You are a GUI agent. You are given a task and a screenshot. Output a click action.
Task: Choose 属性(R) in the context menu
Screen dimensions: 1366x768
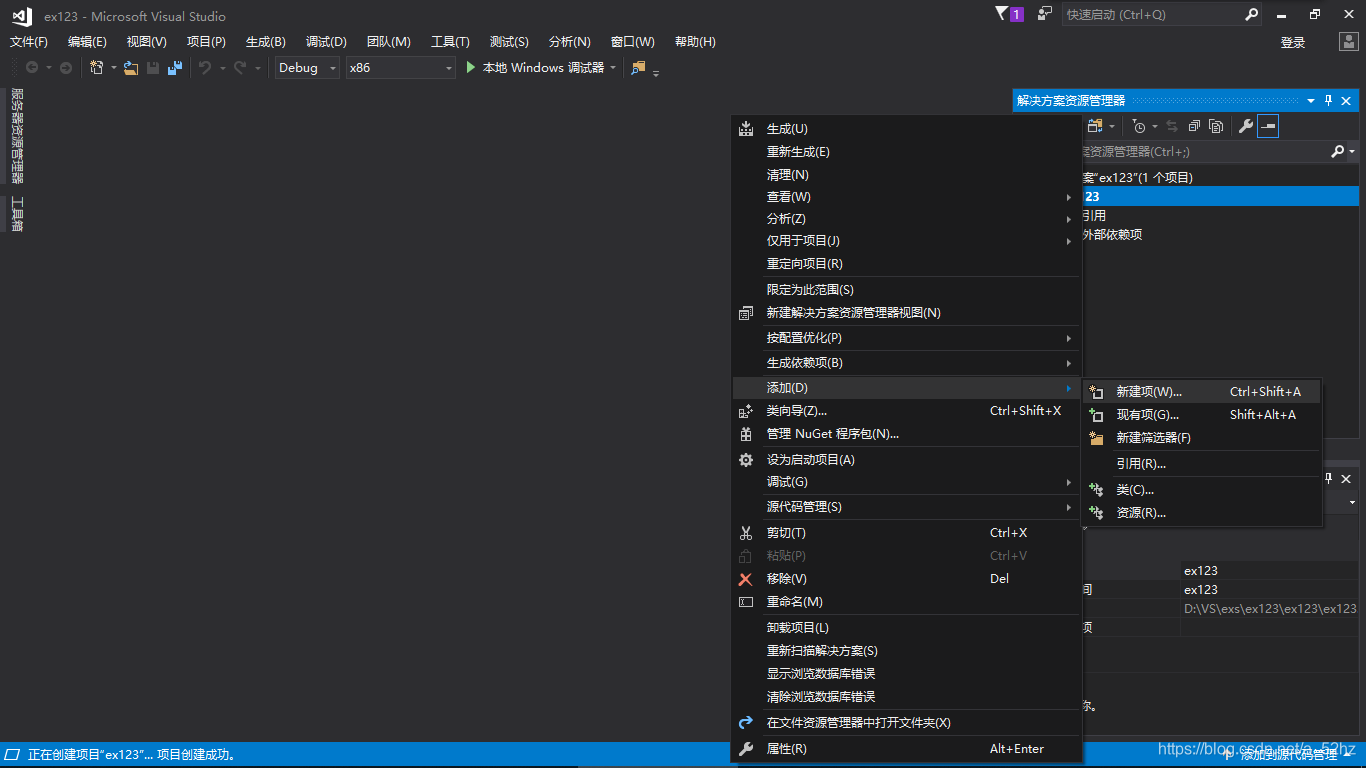coord(907,749)
